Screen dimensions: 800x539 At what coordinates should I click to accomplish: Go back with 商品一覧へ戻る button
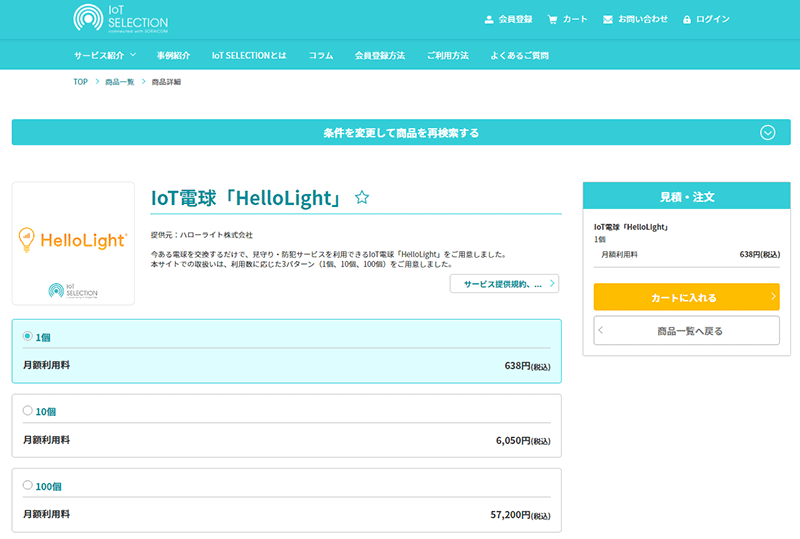point(686,331)
